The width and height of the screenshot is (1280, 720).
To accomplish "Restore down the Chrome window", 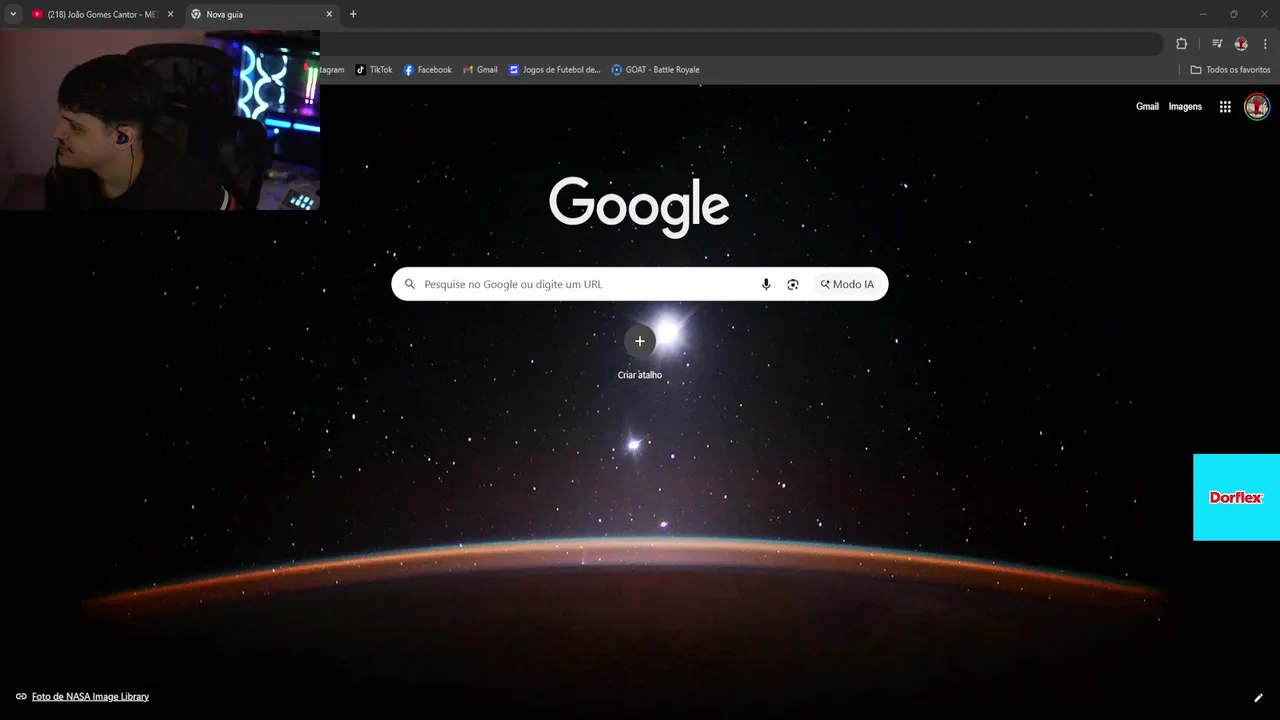I will click(x=1233, y=14).
